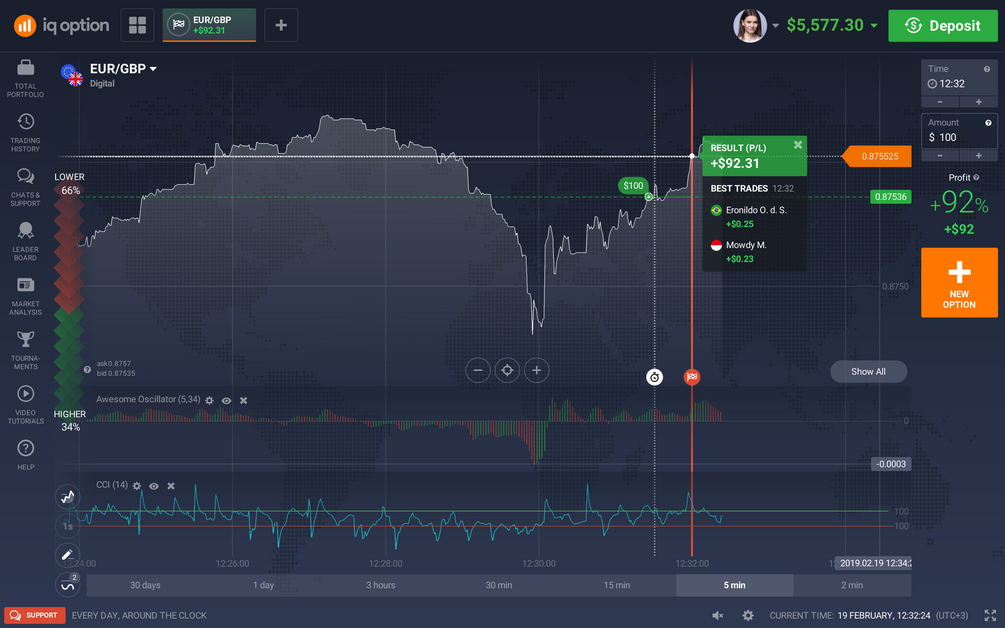The height and width of the screenshot is (628, 1005).
Task: Zoom out the chart with minus circle
Action: (x=478, y=370)
